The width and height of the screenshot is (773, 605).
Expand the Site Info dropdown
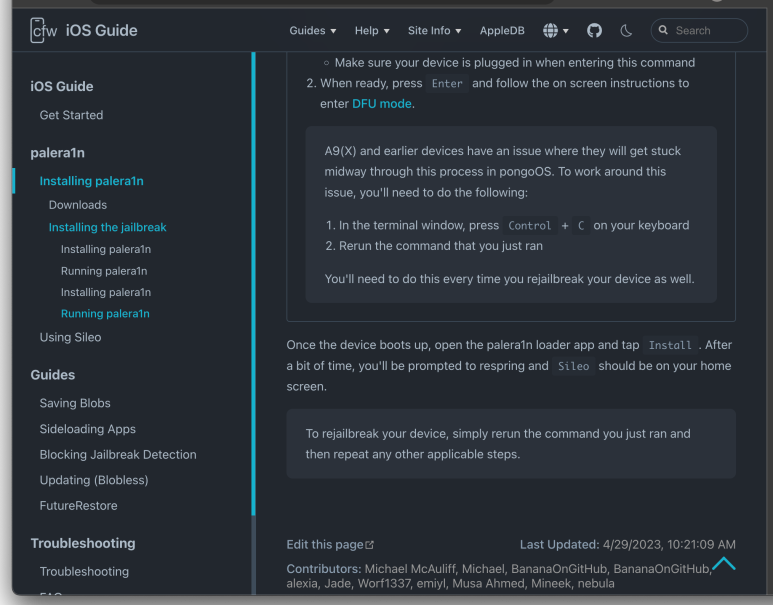click(434, 31)
